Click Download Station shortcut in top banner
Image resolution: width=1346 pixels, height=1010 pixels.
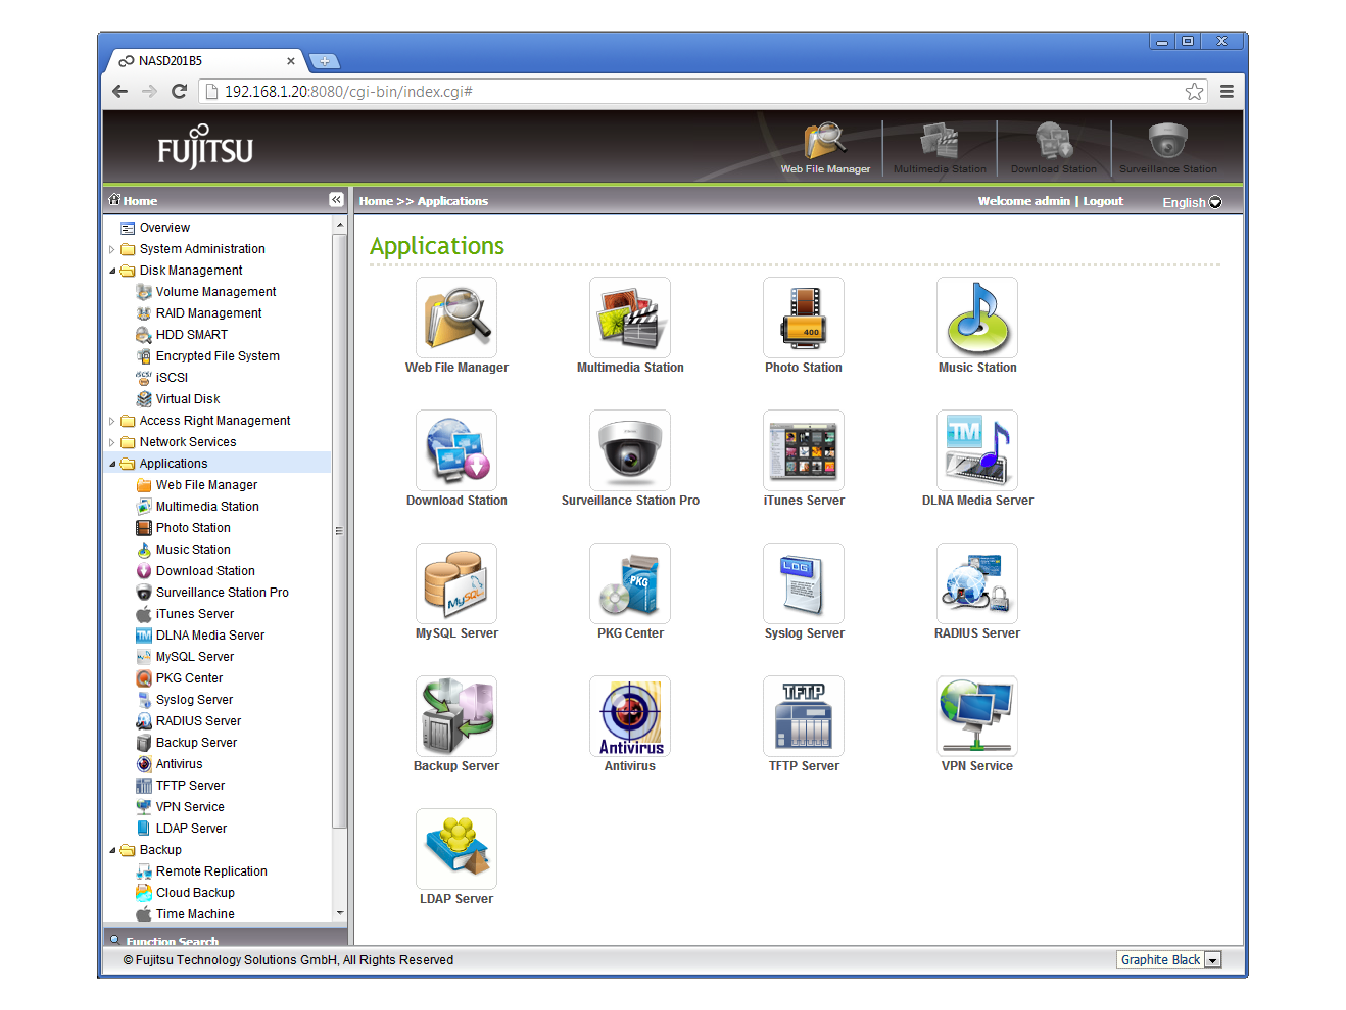(1054, 148)
